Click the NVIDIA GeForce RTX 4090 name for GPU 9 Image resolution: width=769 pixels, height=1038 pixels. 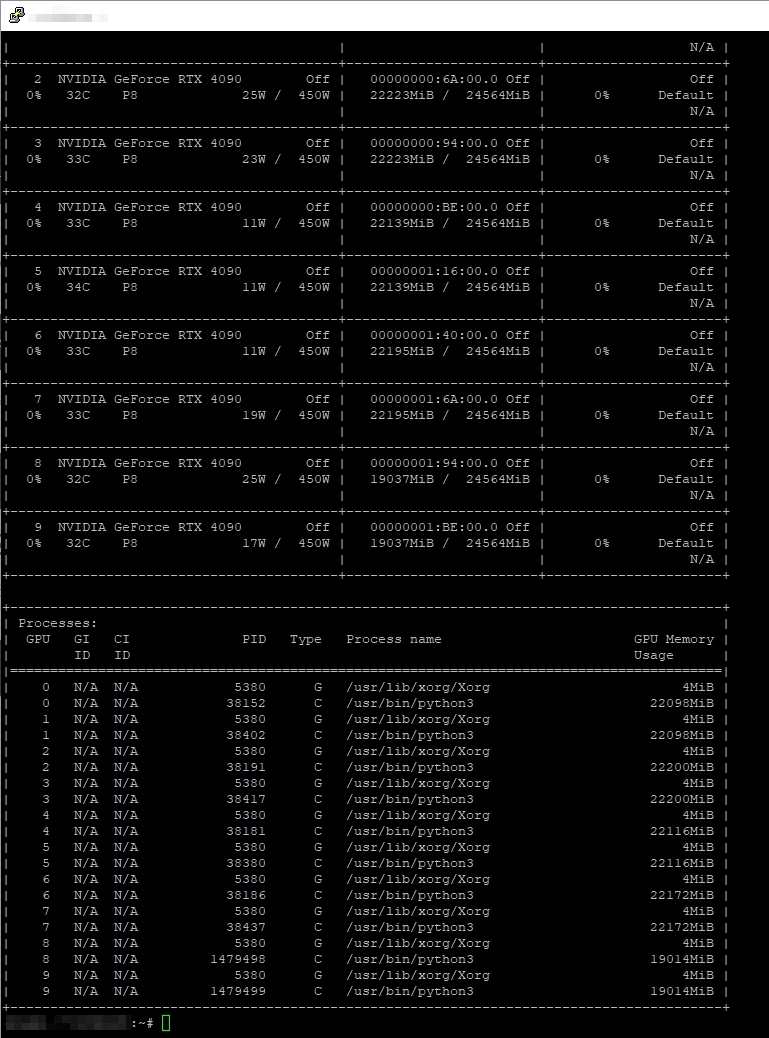[x=150, y=528]
